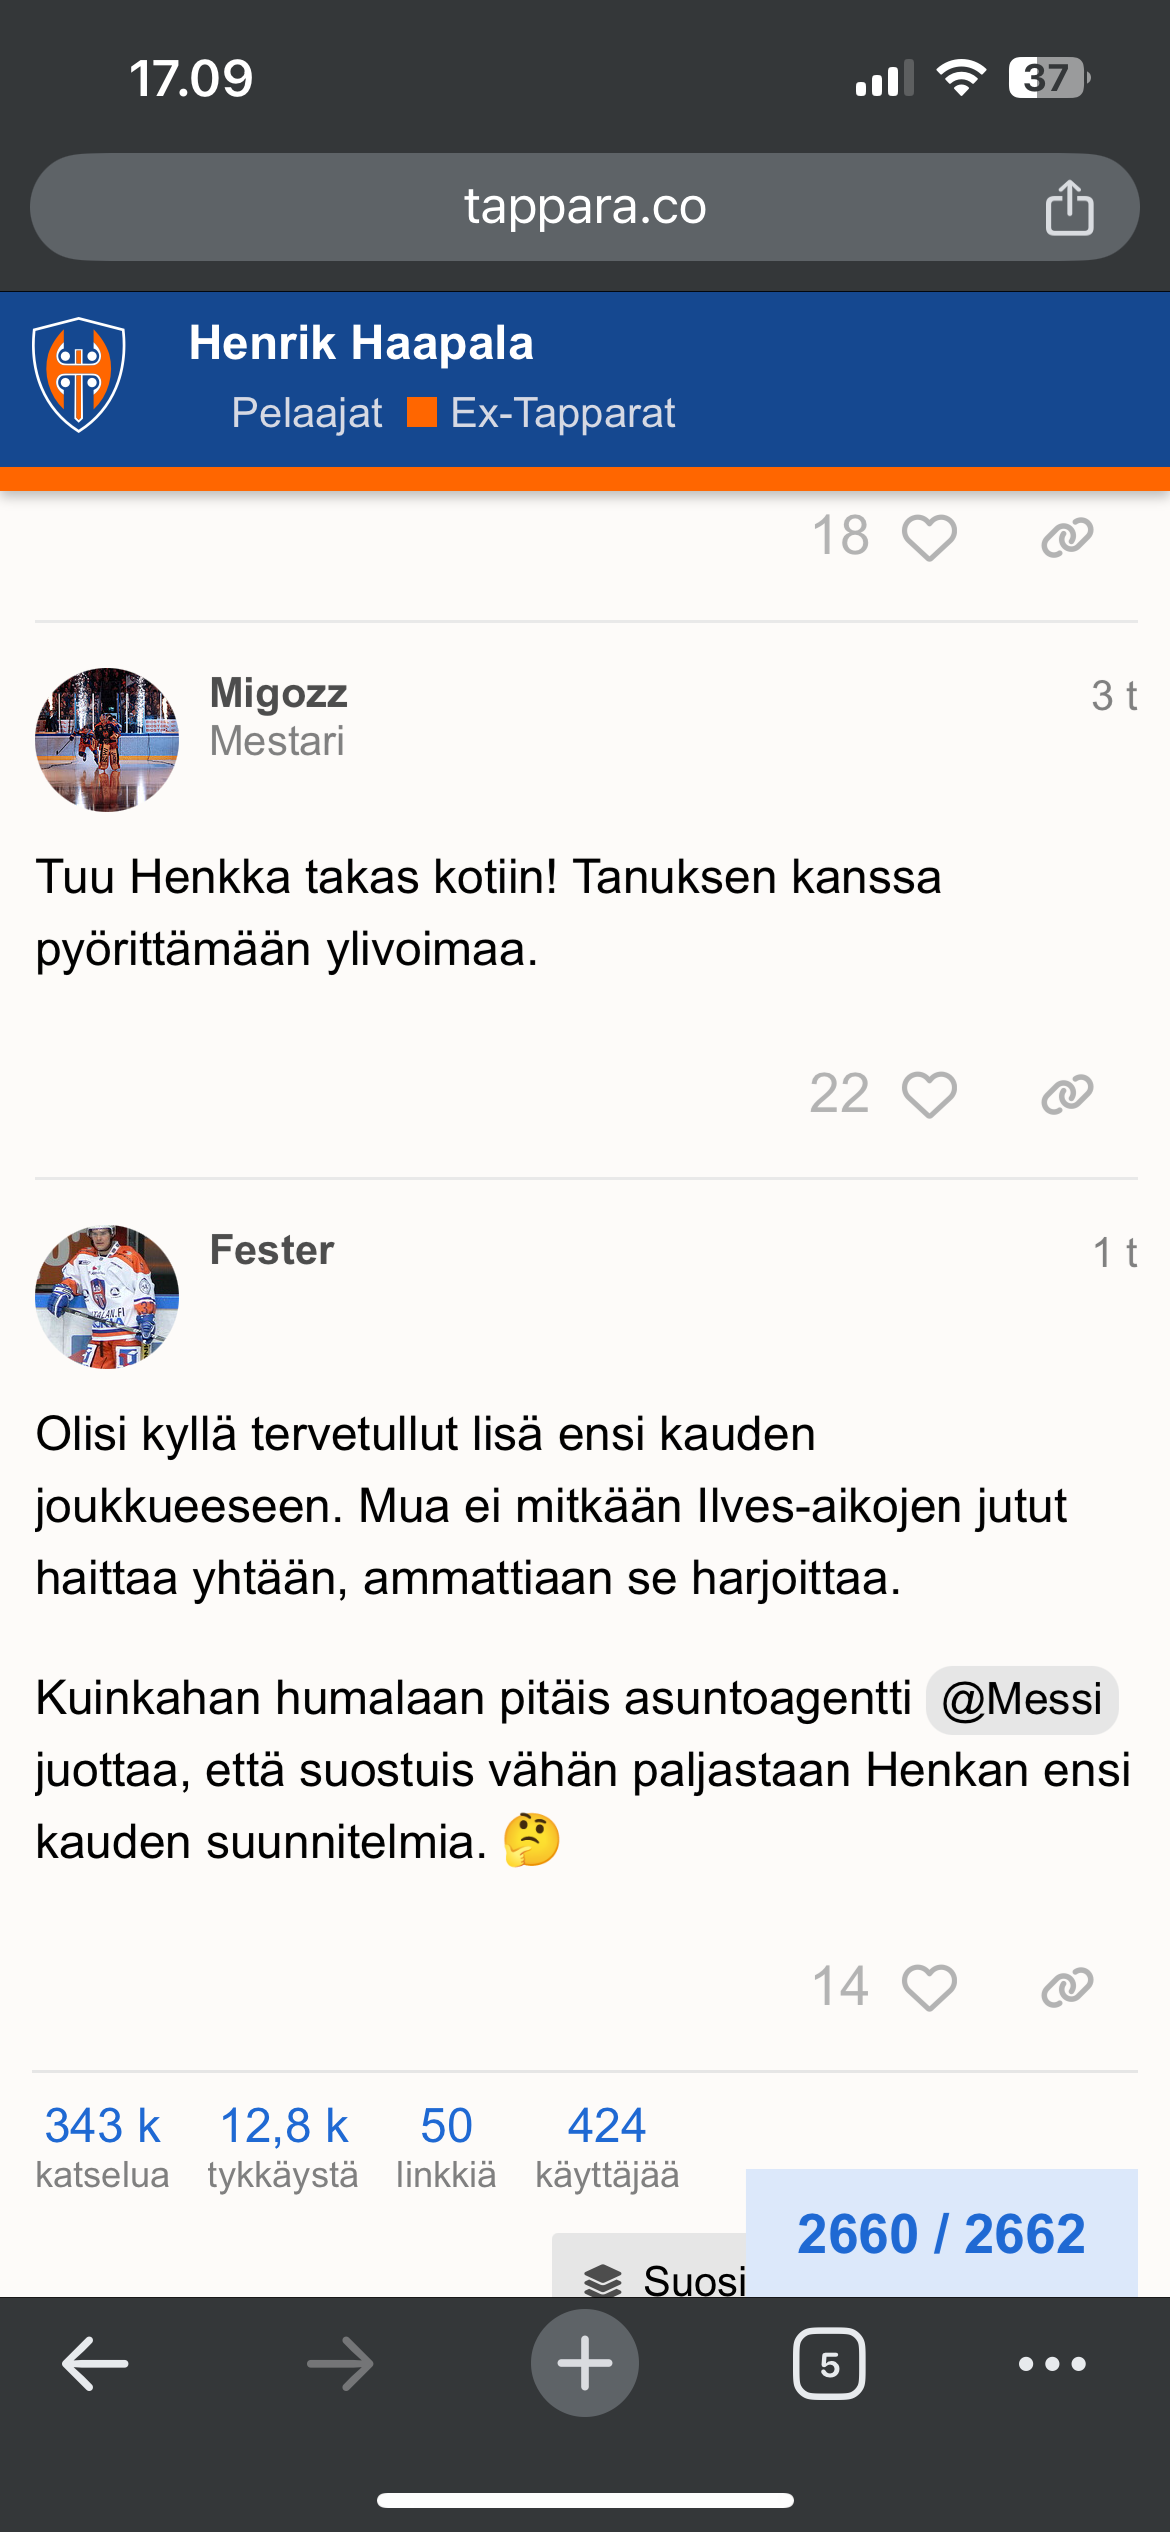Open the Tappara logo home icon
Image resolution: width=1170 pixels, height=2532 pixels.
click(79, 375)
